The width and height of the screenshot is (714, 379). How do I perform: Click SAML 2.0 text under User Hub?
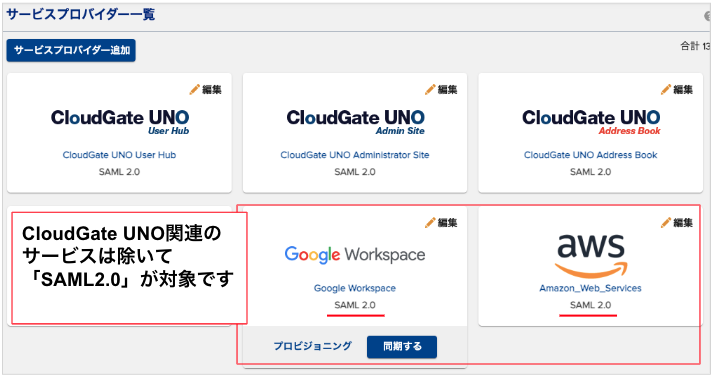[x=119, y=172]
